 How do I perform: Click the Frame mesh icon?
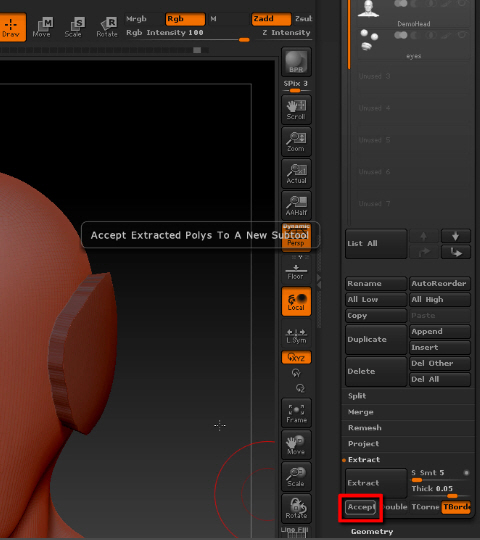pos(296,413)
